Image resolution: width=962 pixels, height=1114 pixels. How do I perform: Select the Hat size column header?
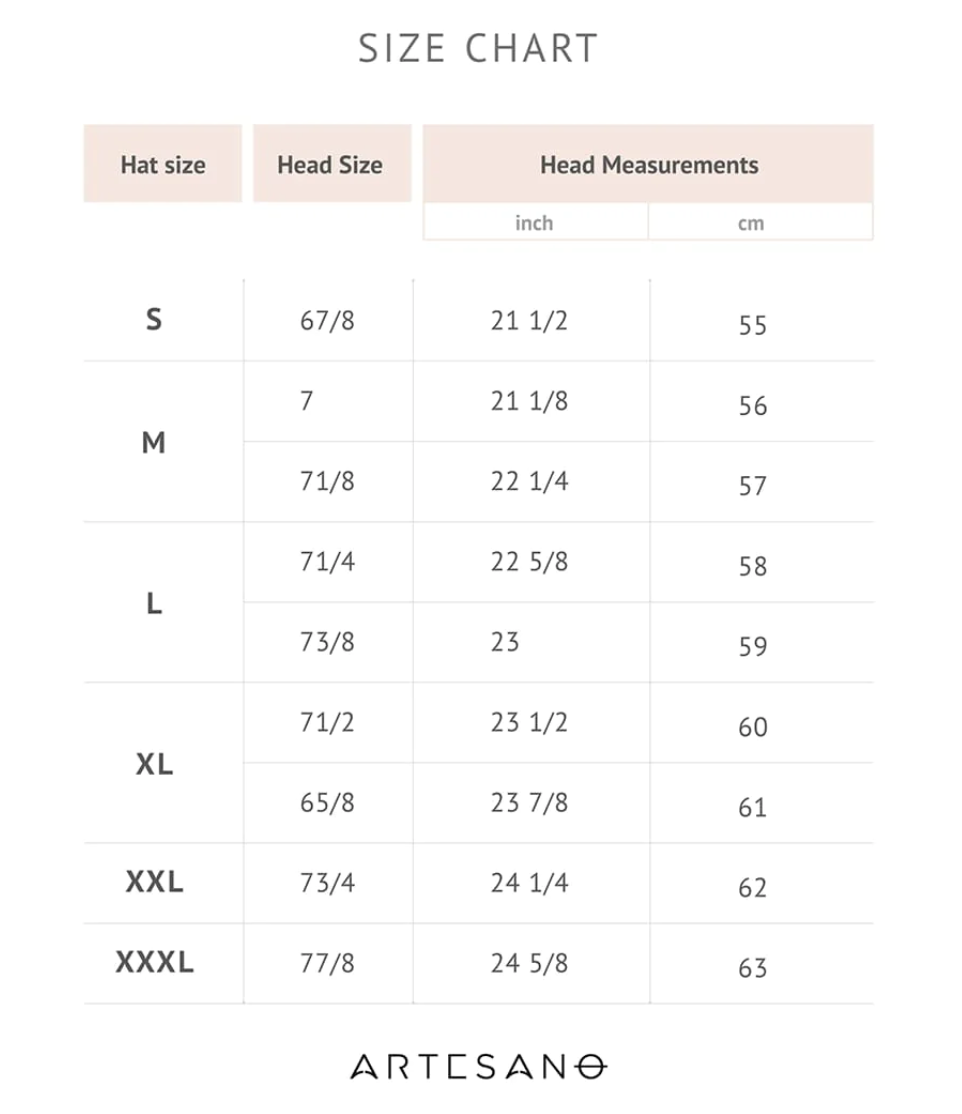pyautogui.click(x=163, y=164)
